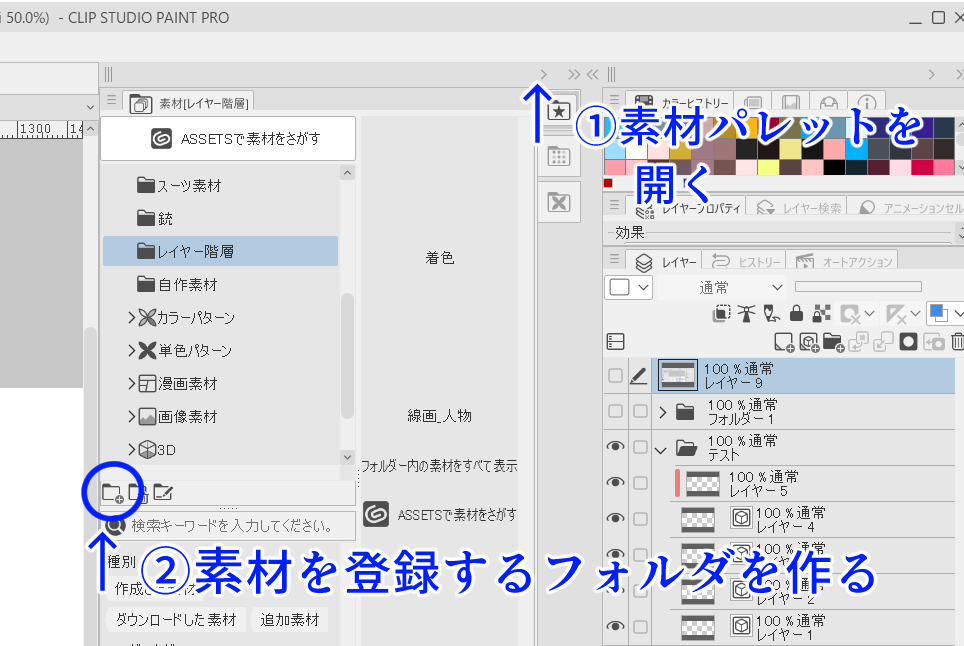Click the layer opacity slider bar

point(858,286)
